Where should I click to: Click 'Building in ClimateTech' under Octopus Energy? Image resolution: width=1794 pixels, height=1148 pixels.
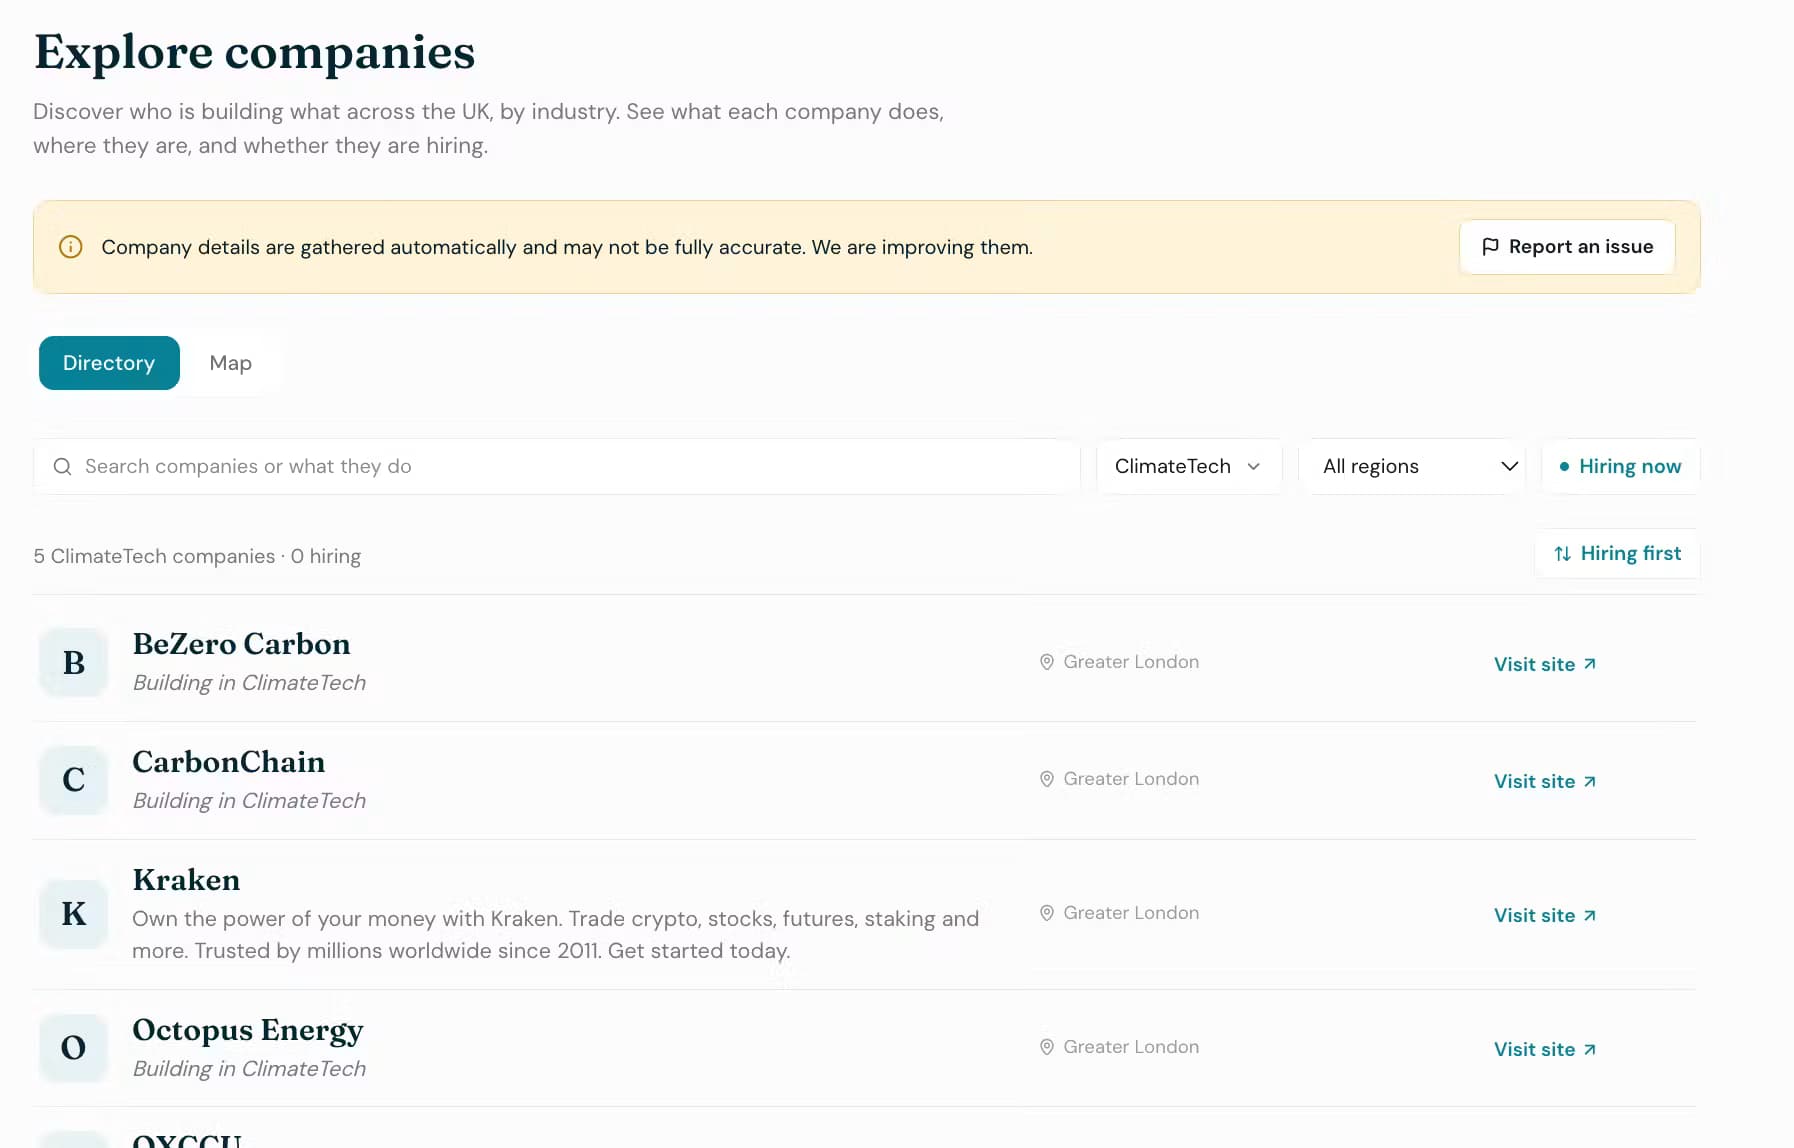pos(250,1069)
